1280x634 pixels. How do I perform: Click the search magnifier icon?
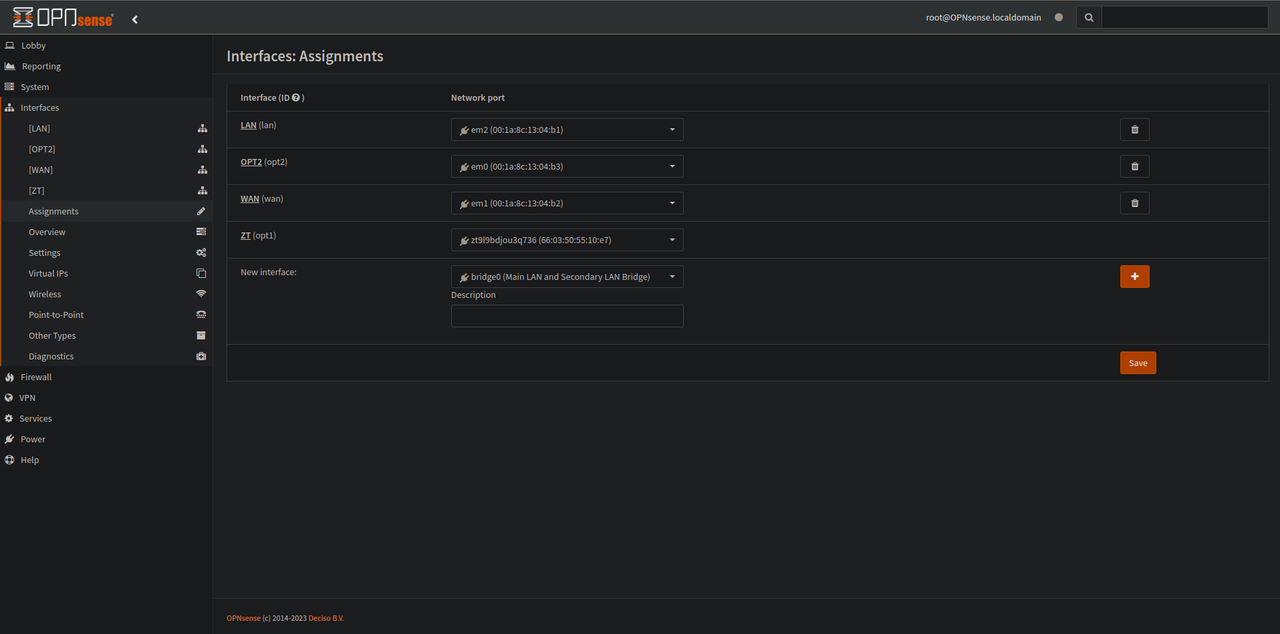[1089, 17]
